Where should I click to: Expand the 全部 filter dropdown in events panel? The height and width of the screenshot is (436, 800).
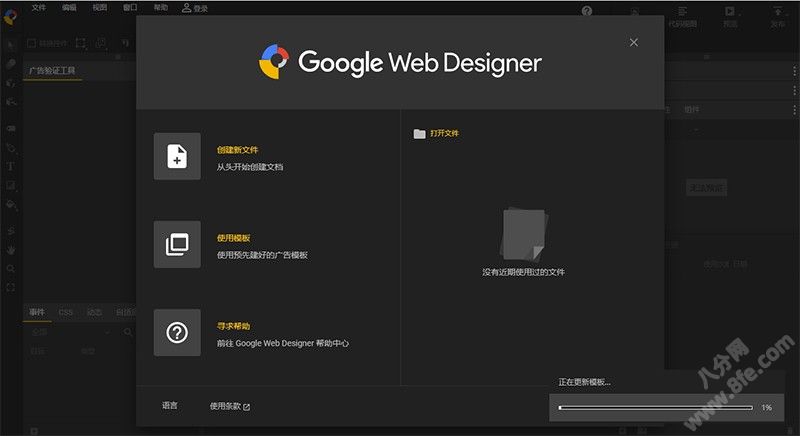[x=69, y=332]
